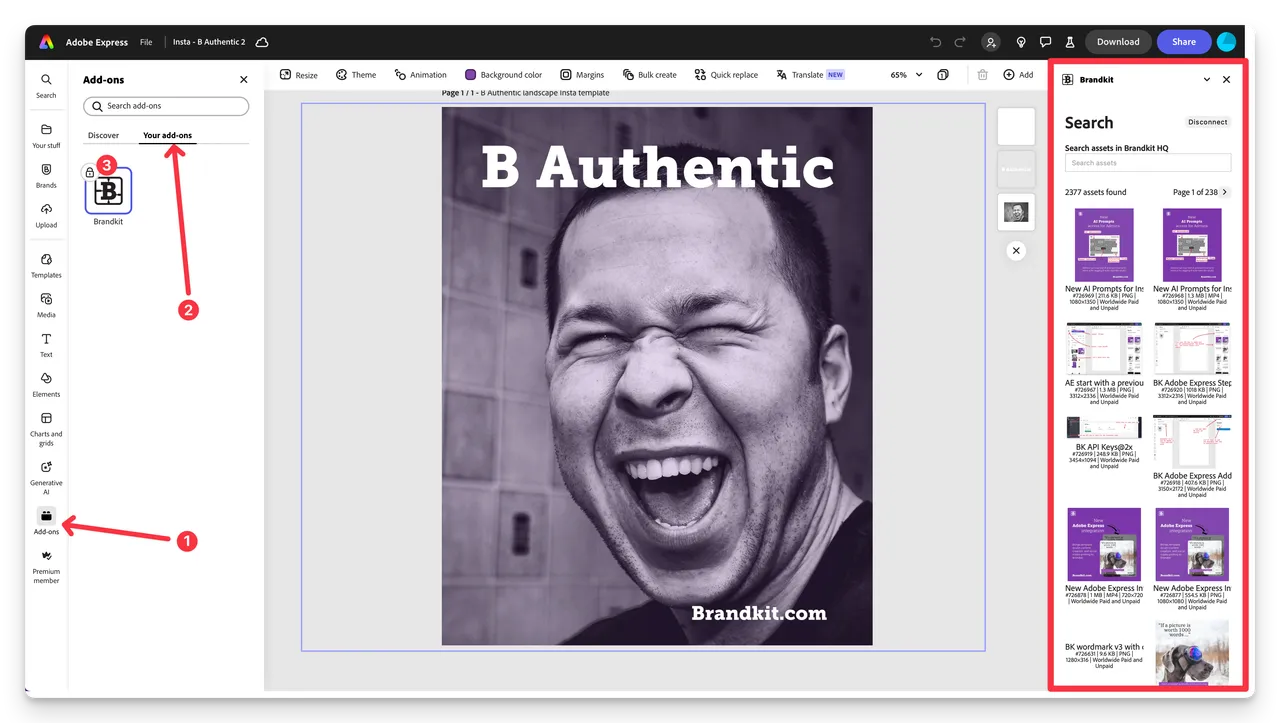
Task: Open the Theme toolbar option
Action: click(356, 75)
